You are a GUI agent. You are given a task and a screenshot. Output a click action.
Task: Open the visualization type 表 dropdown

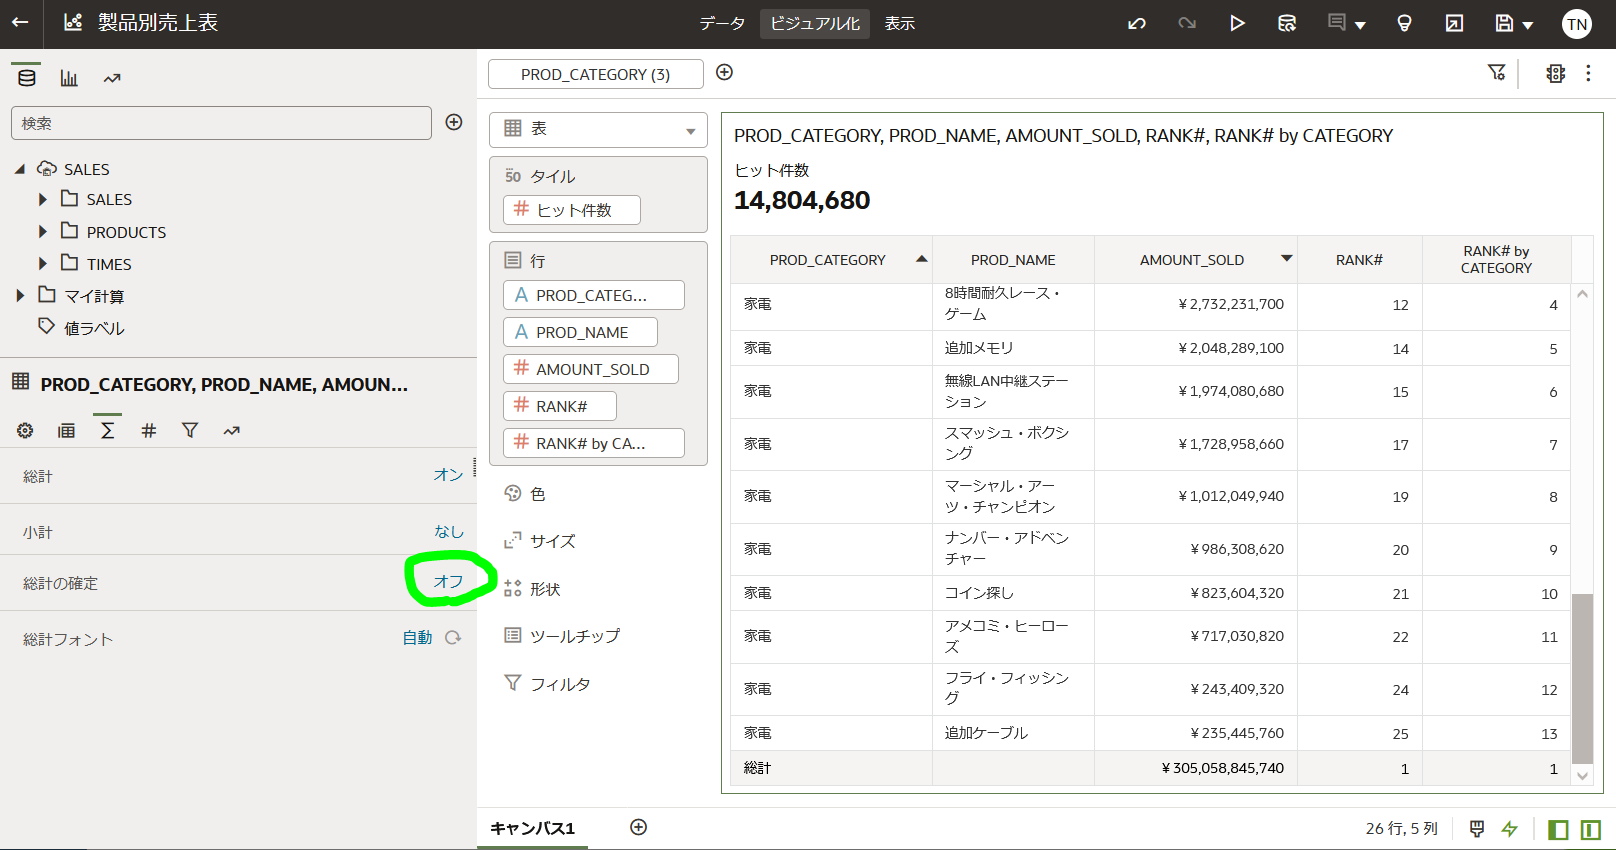pos(598,129)
